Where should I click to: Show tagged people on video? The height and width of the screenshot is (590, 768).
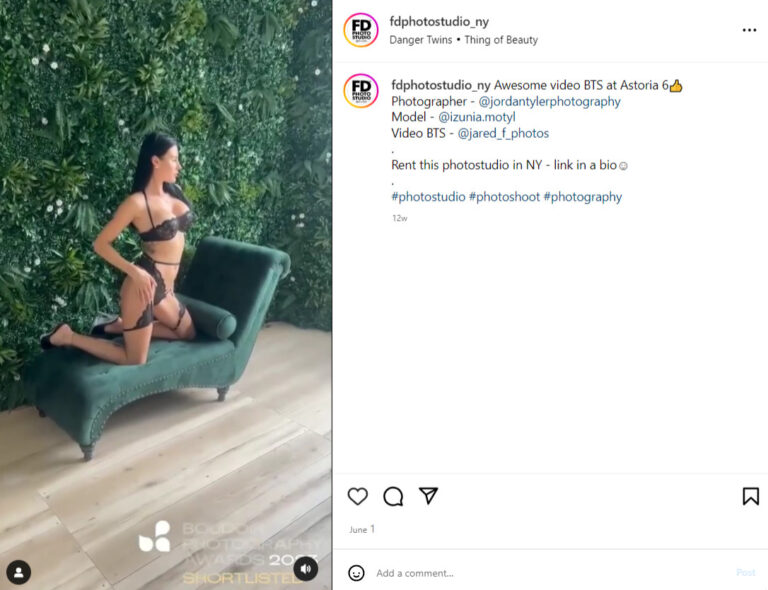[x=19, y=572]
